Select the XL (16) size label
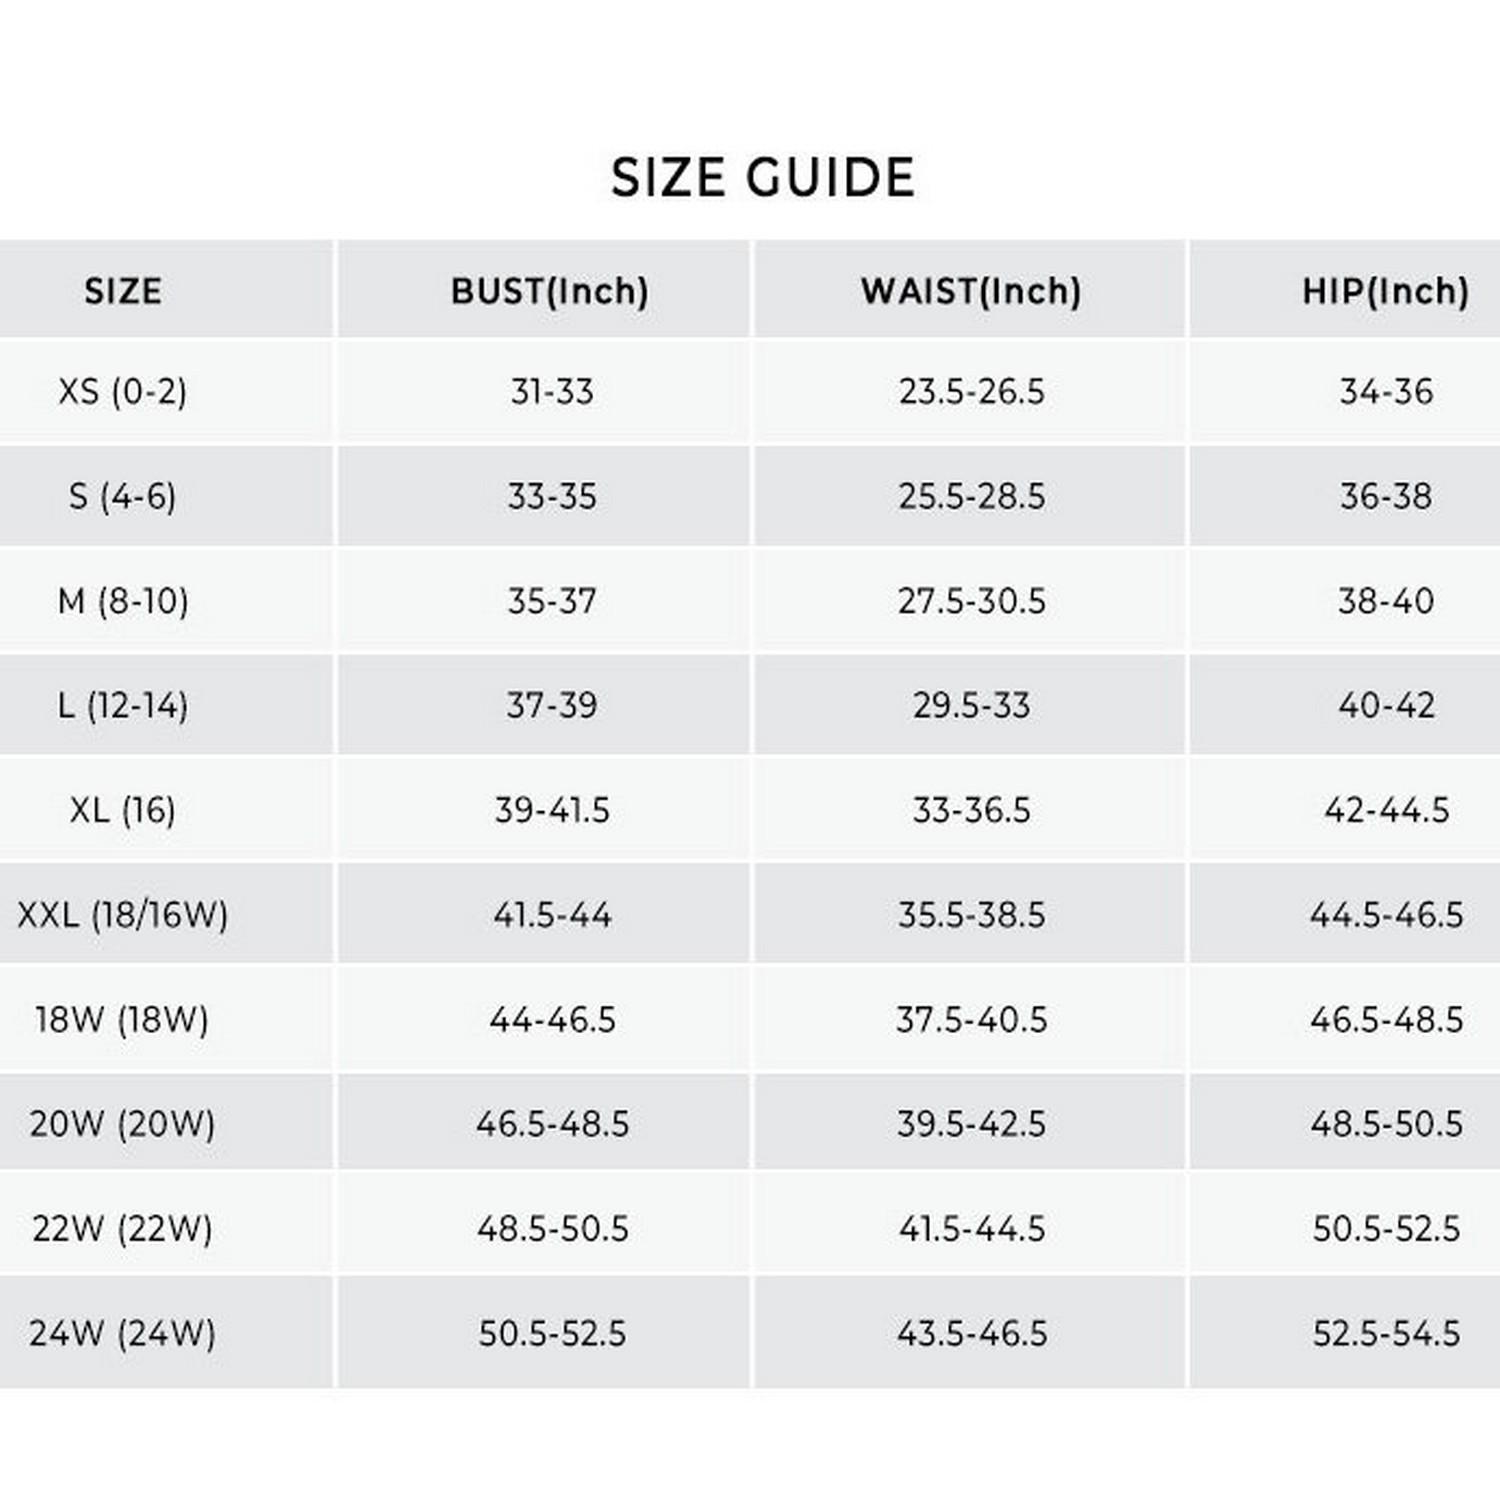The height and width of the screenshot is (1500, 1500). pos(123,810)
